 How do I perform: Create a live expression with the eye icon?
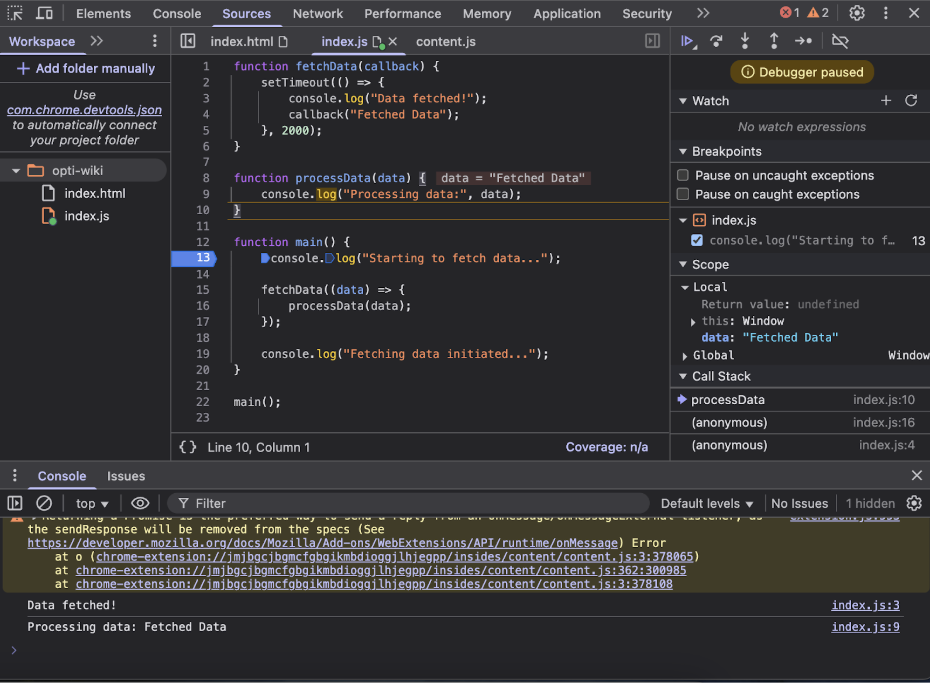140,503
